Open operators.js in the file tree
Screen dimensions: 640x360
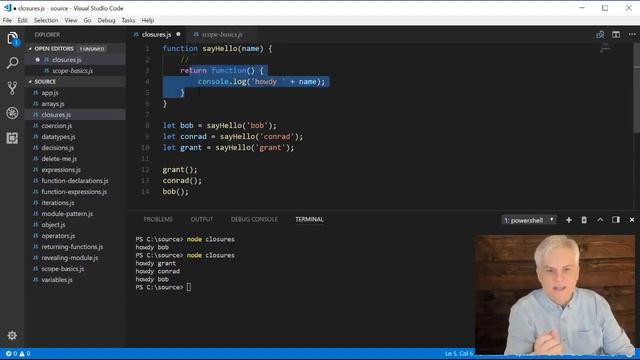tap(76, 236)
